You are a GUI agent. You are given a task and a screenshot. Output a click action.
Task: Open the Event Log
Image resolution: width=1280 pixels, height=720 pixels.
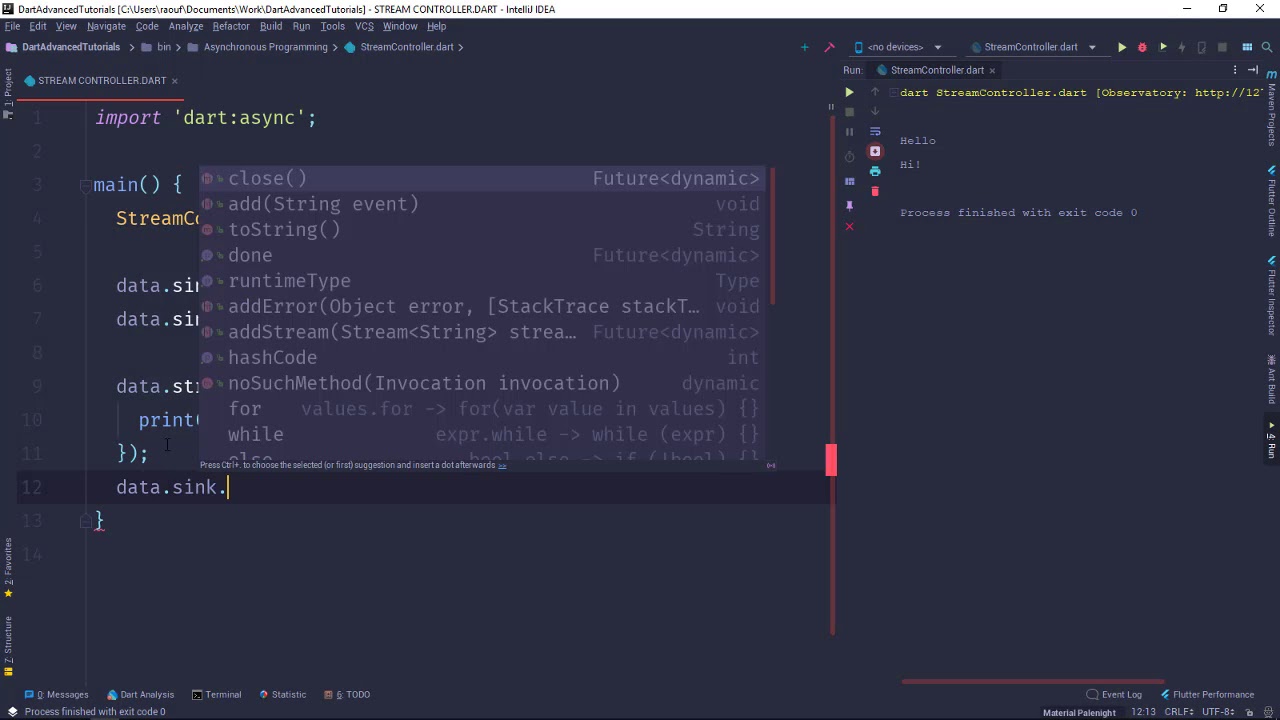(x=1114, y=694)
